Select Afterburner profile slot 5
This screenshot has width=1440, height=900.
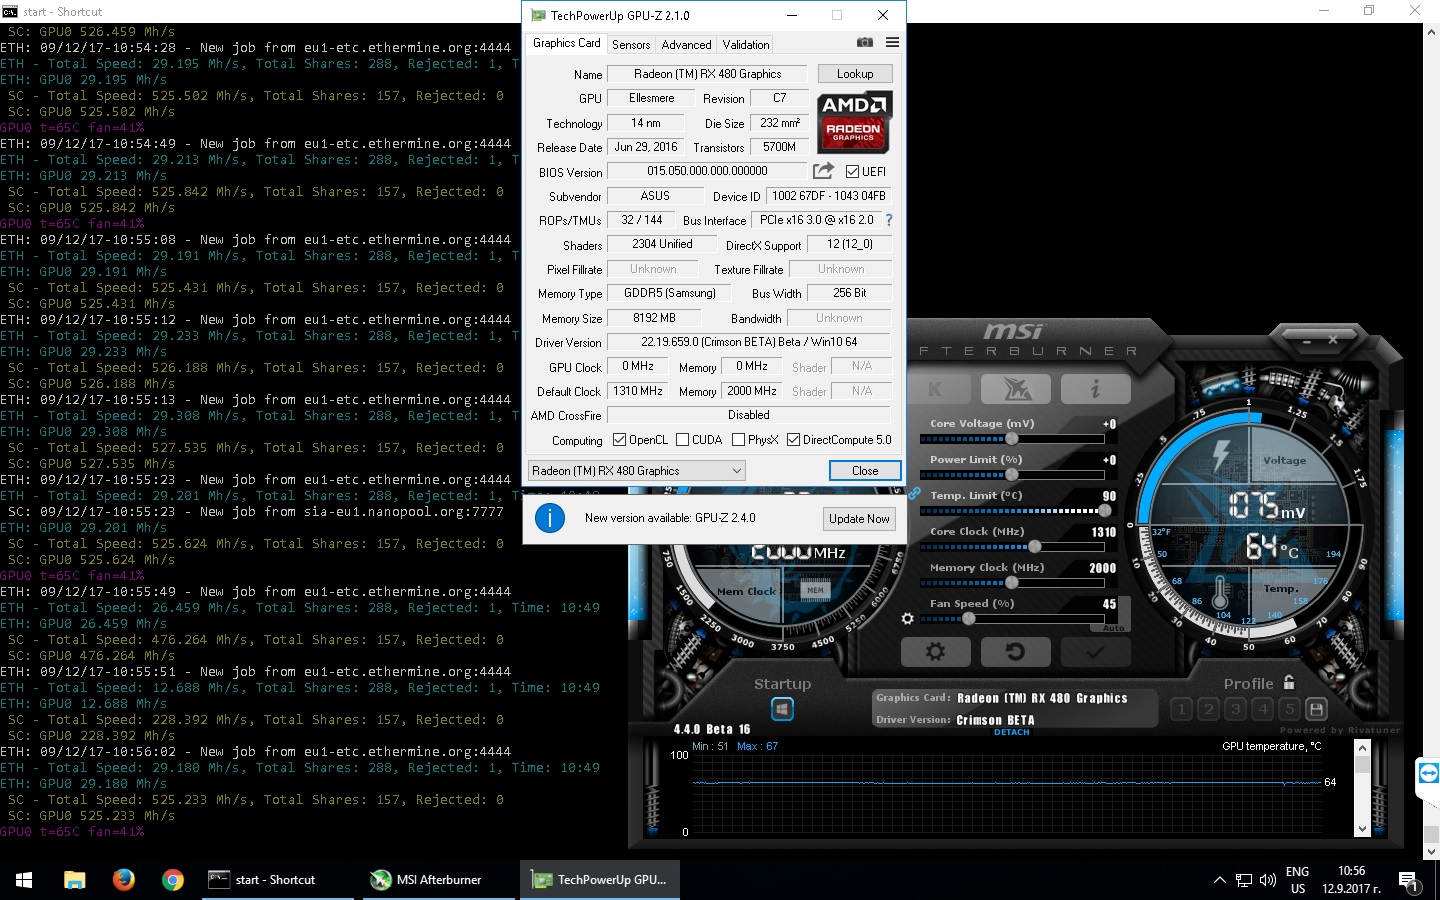[1289, 709]
